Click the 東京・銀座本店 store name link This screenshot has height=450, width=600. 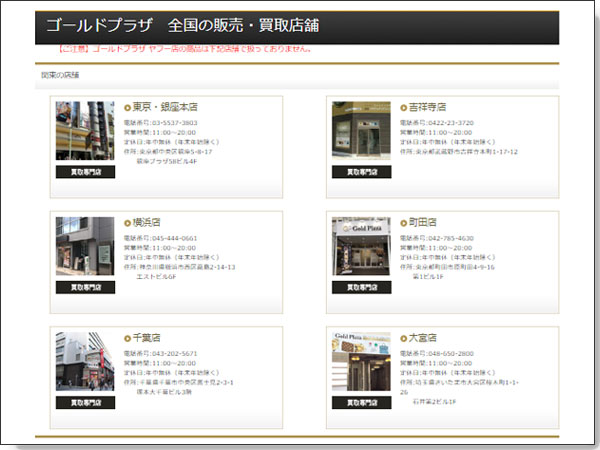[165, 107]
